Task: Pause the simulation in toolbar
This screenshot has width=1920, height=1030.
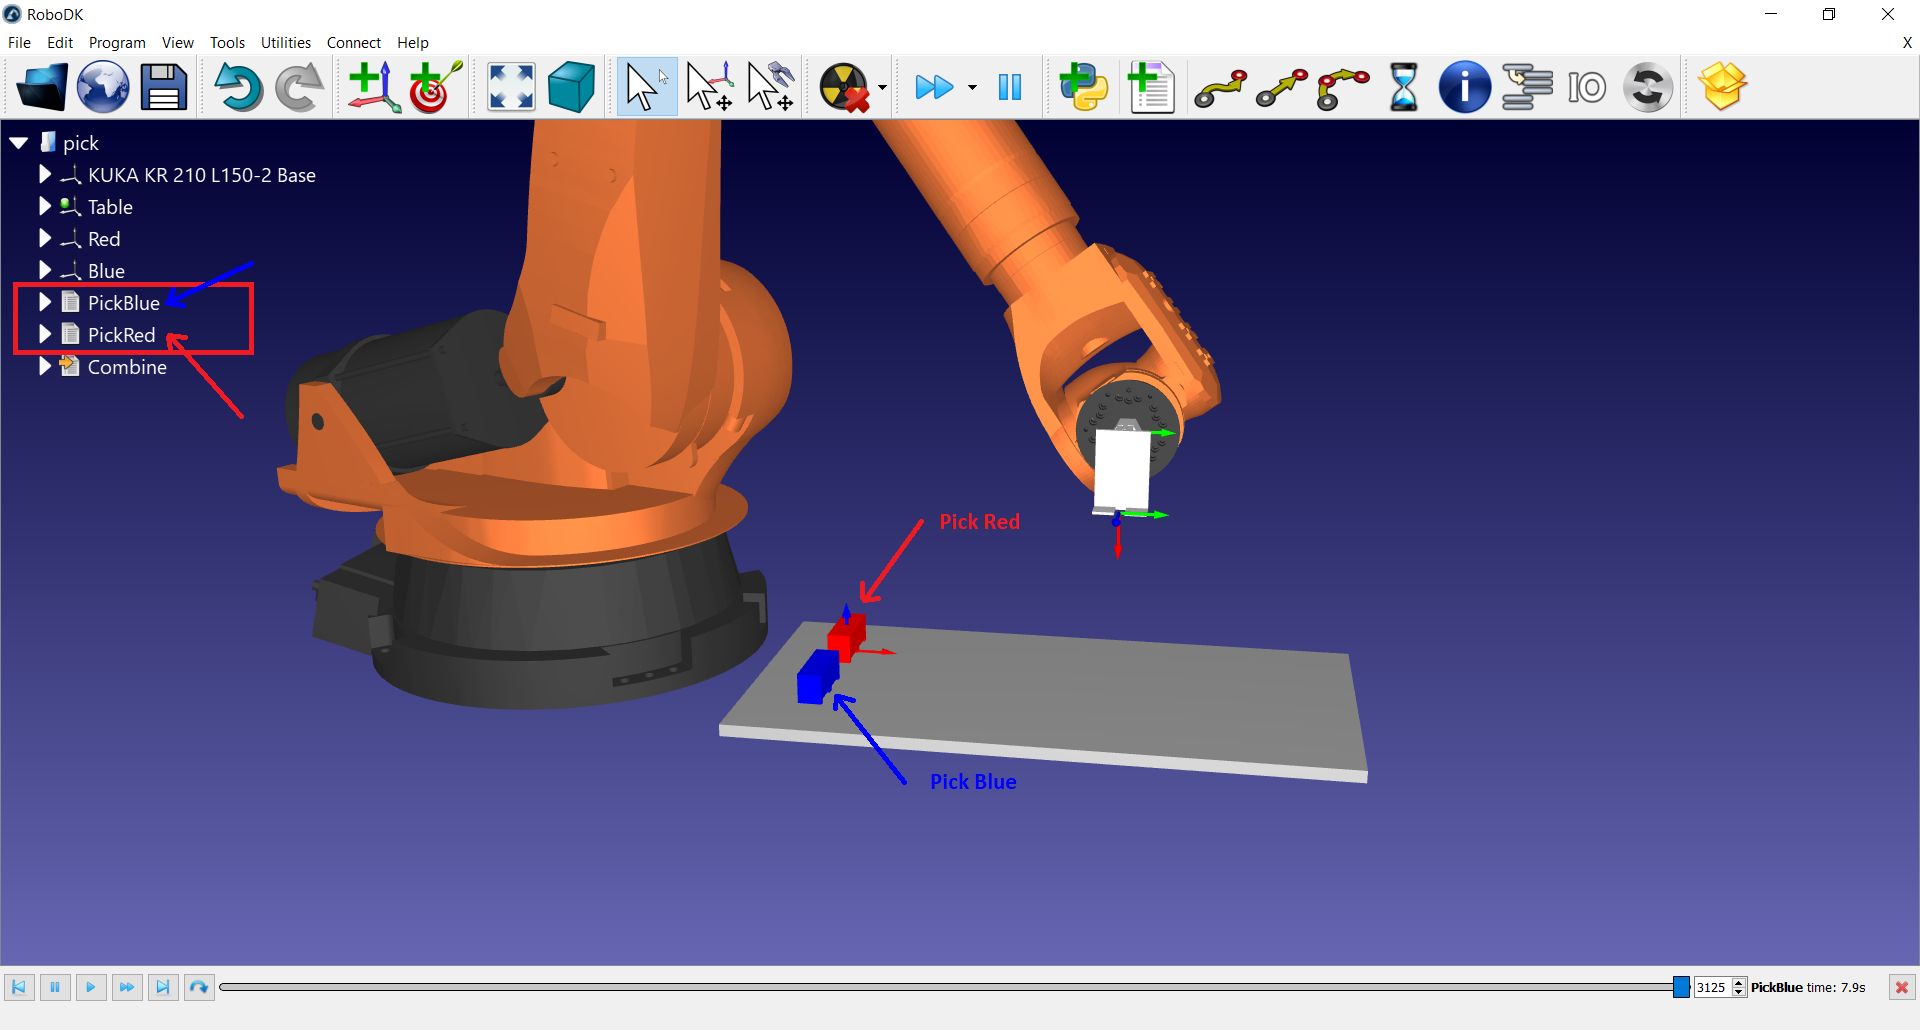Action: (x=1010, y=87)
